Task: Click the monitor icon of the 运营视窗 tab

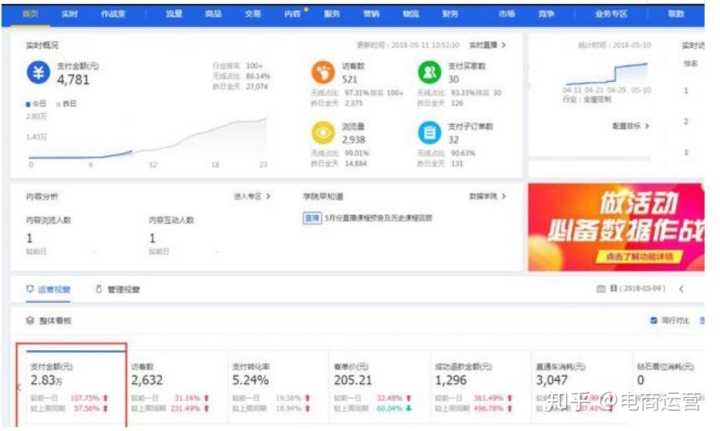Action: point(30,289)
